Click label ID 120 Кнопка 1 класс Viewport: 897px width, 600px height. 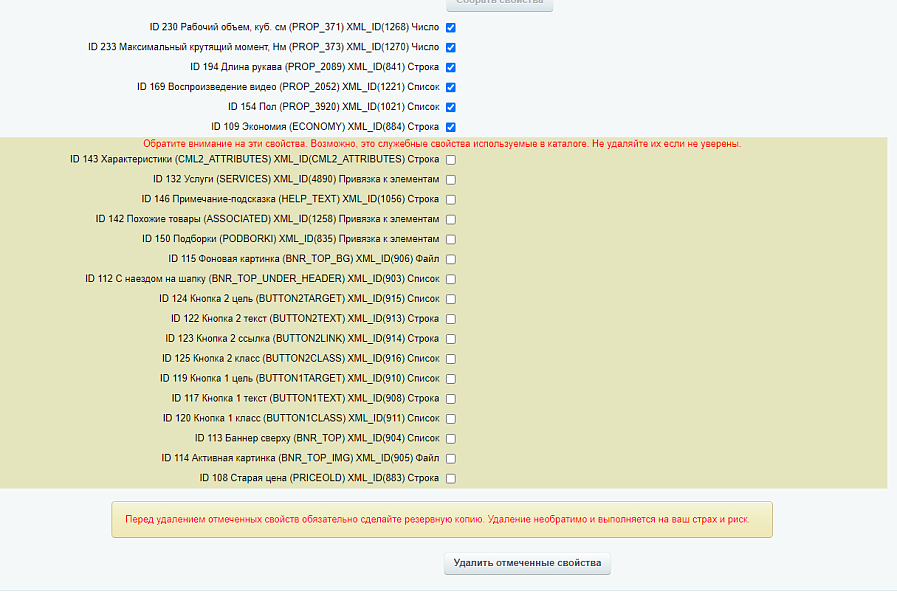pyautogui.click(x=301, y=418)
